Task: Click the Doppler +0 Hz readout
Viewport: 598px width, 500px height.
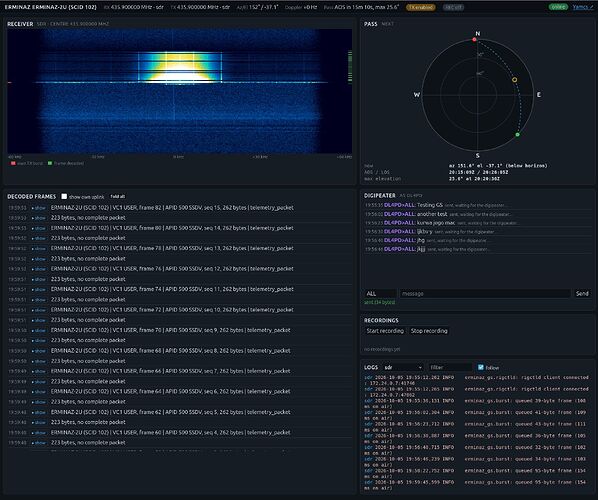Action: coord(301,7)
